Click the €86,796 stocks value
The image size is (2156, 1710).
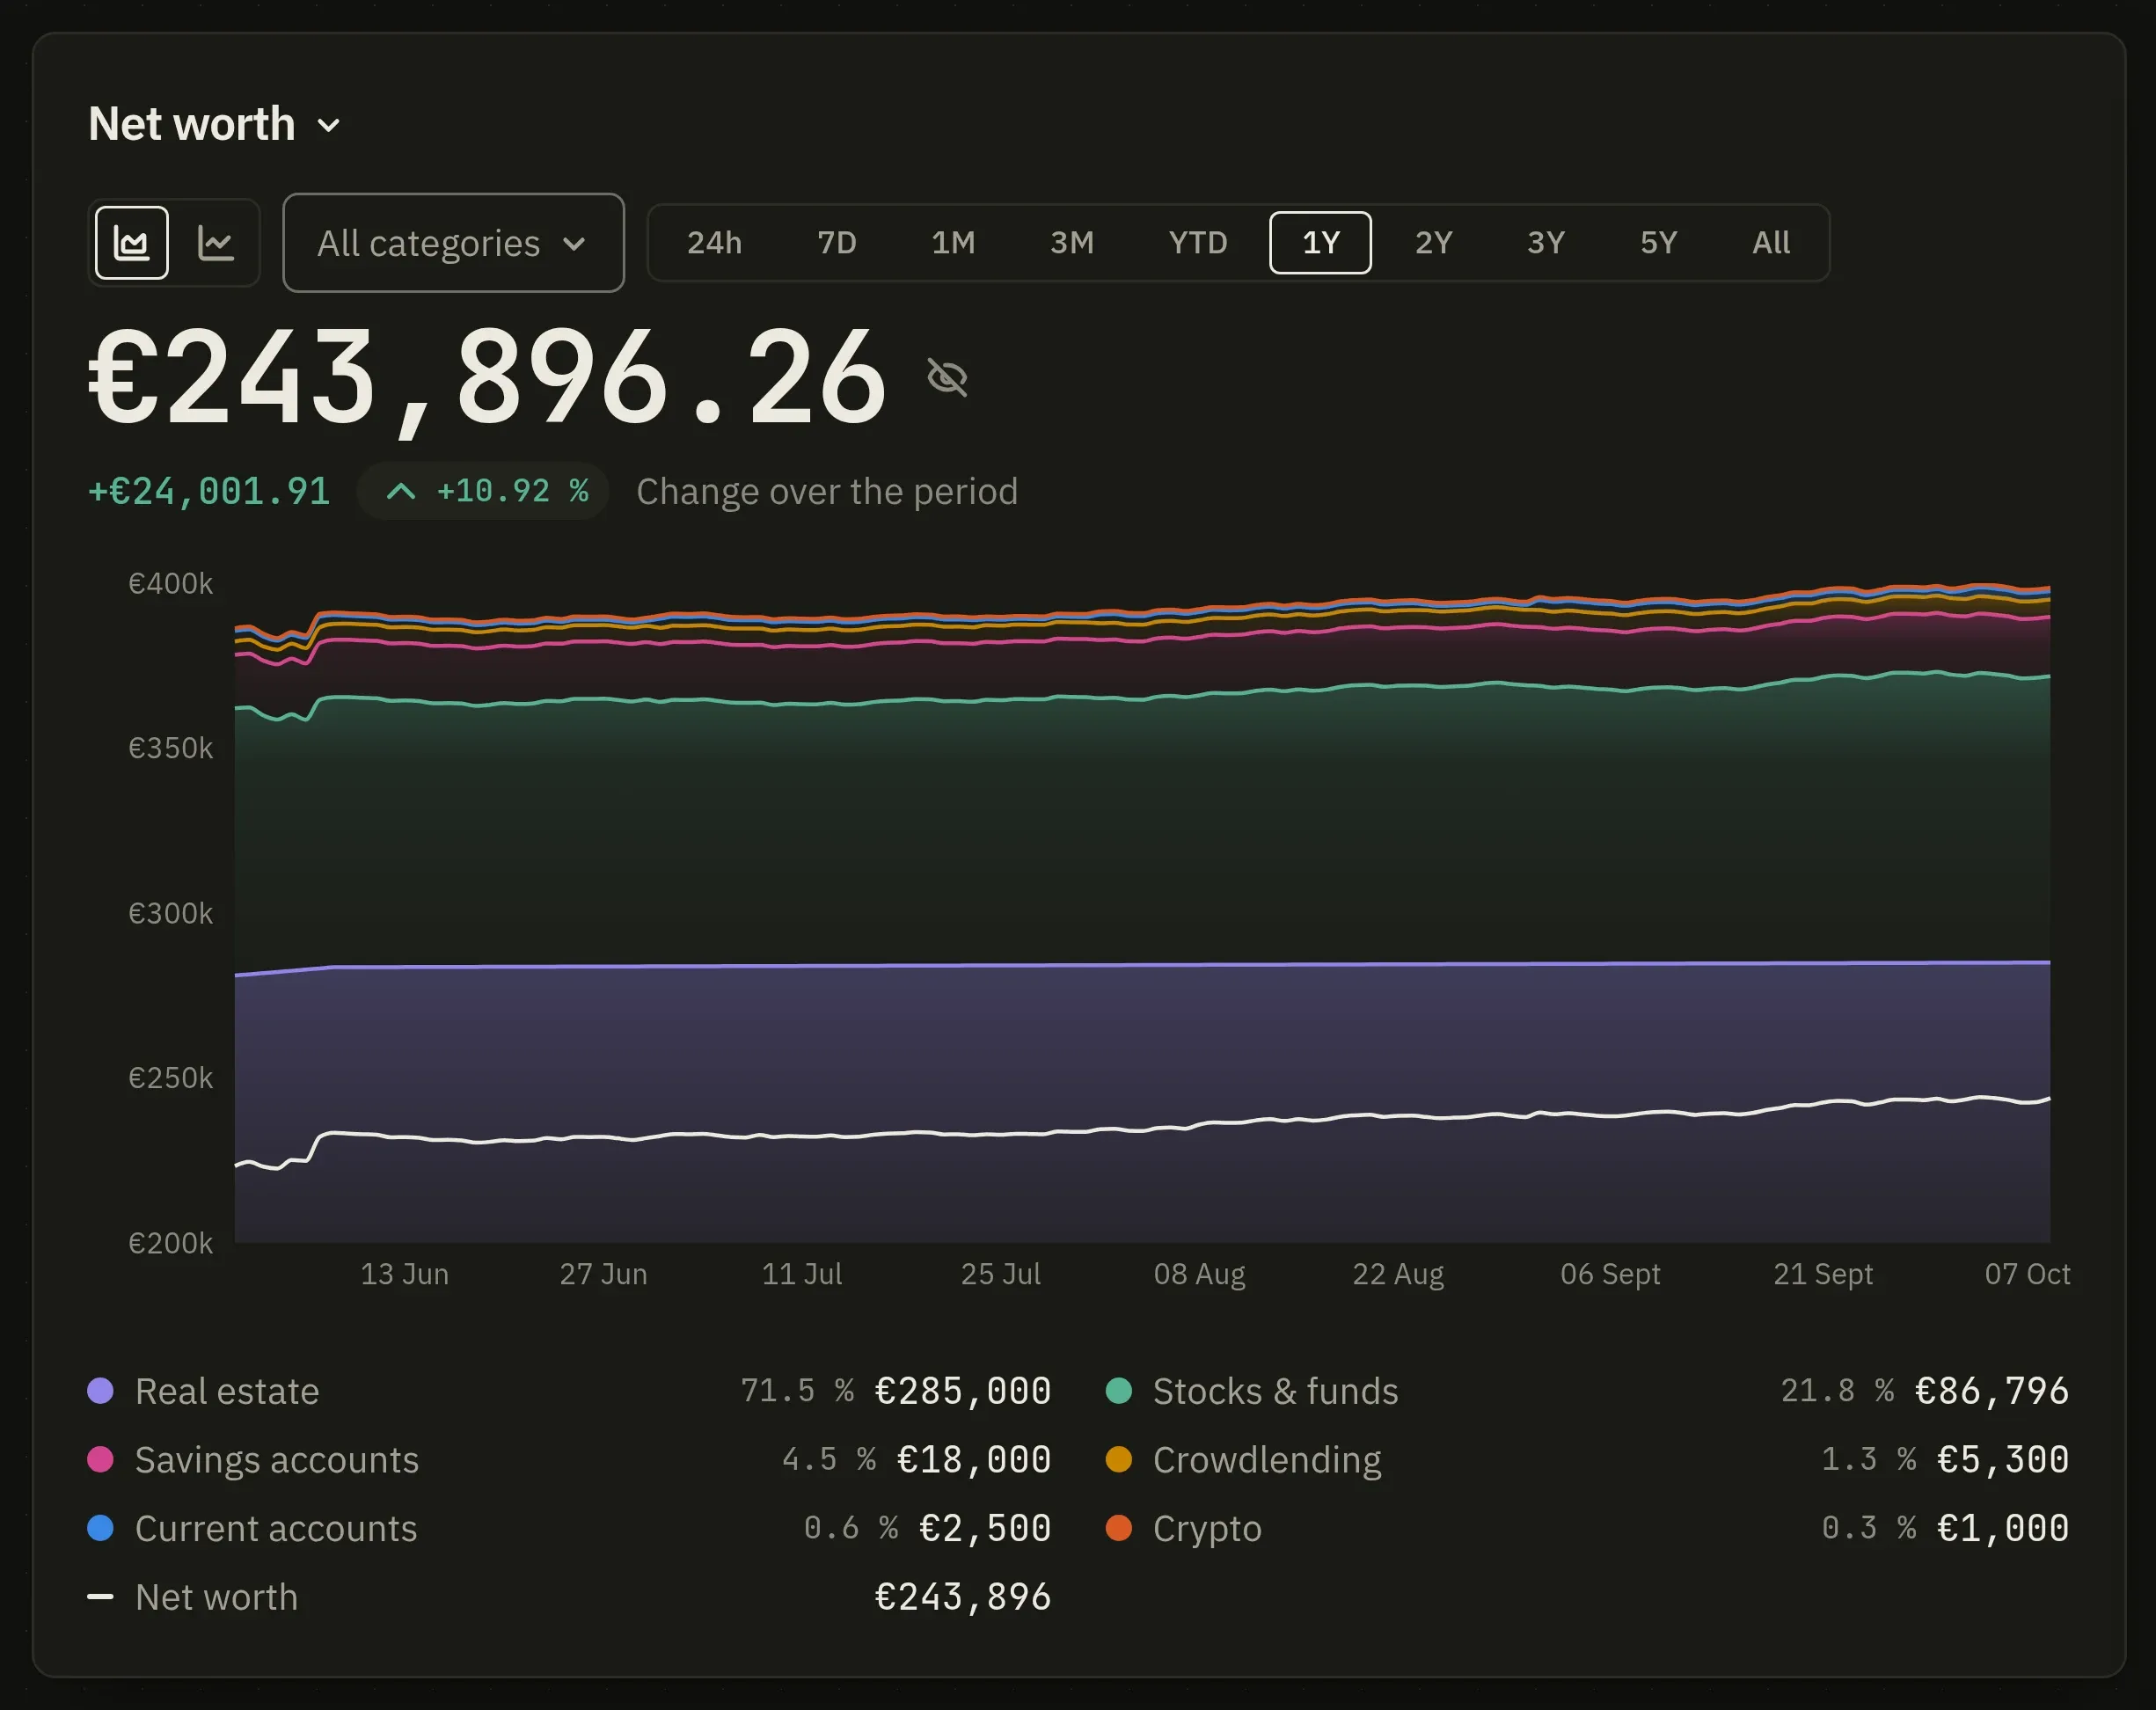pos(1991,1391)
